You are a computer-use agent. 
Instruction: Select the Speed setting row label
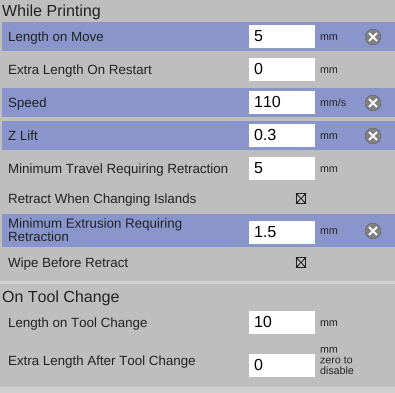(27, 103)
